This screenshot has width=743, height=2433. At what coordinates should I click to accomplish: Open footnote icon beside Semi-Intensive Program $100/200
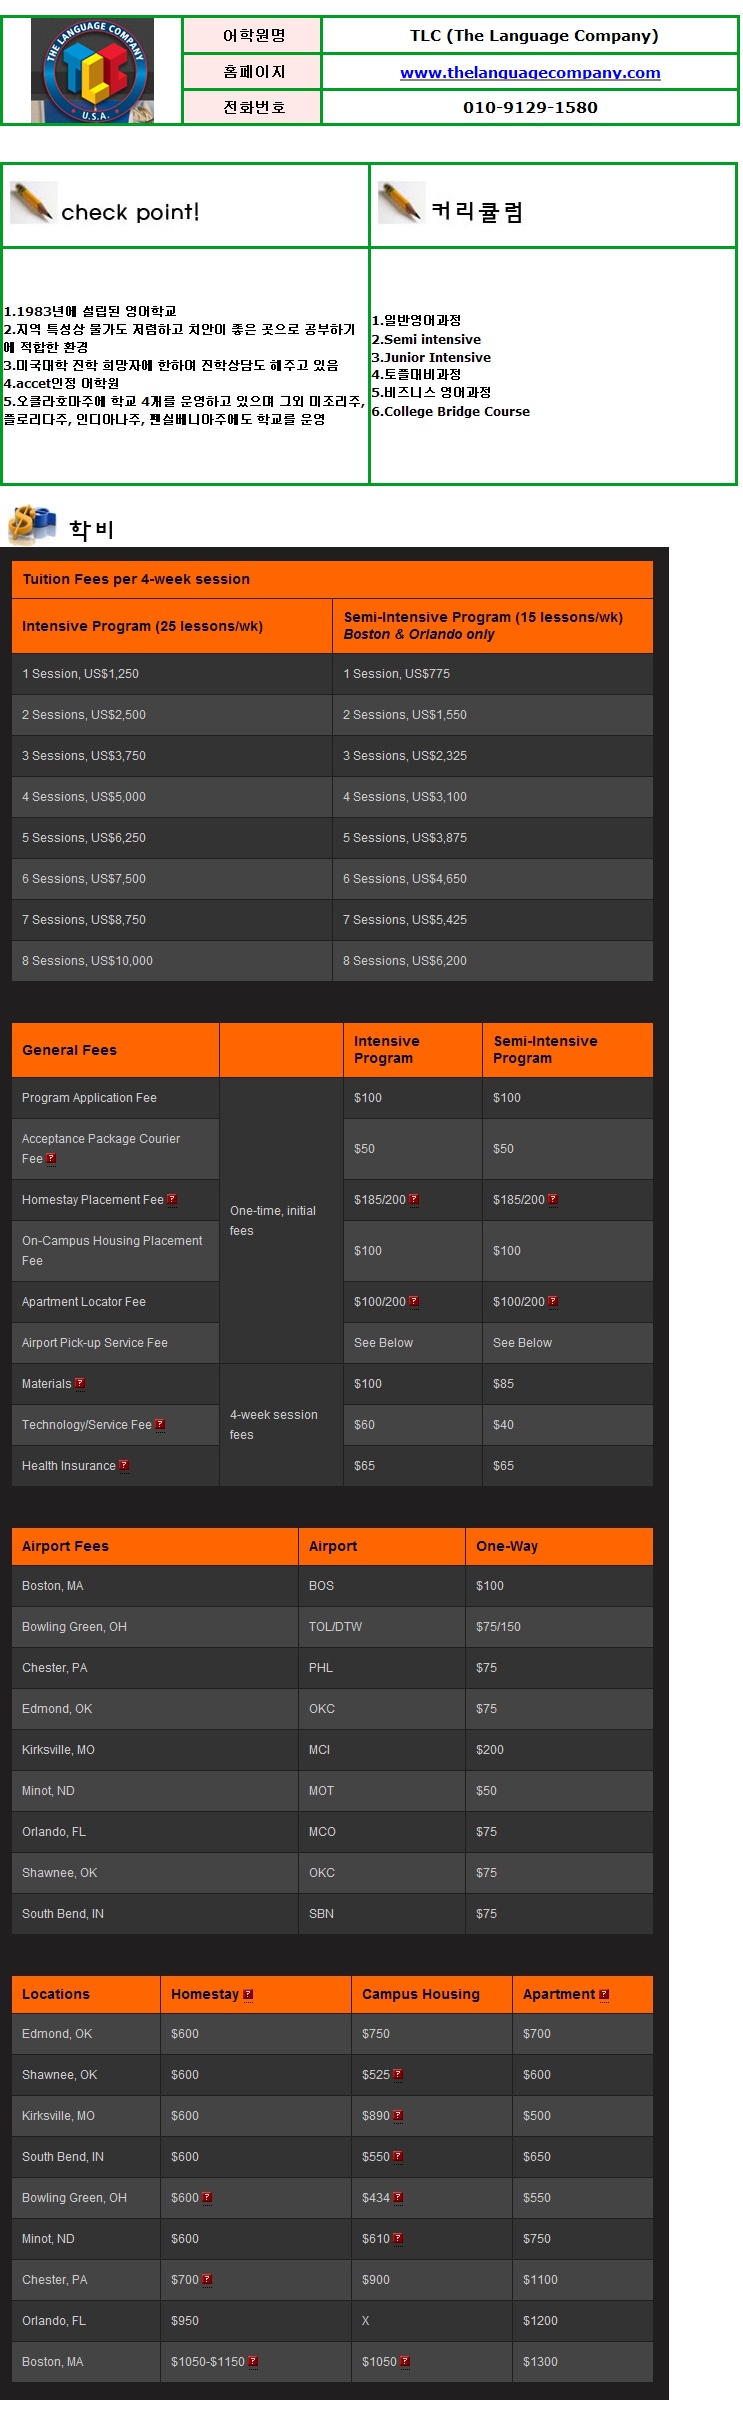(x=553, y=1301)
